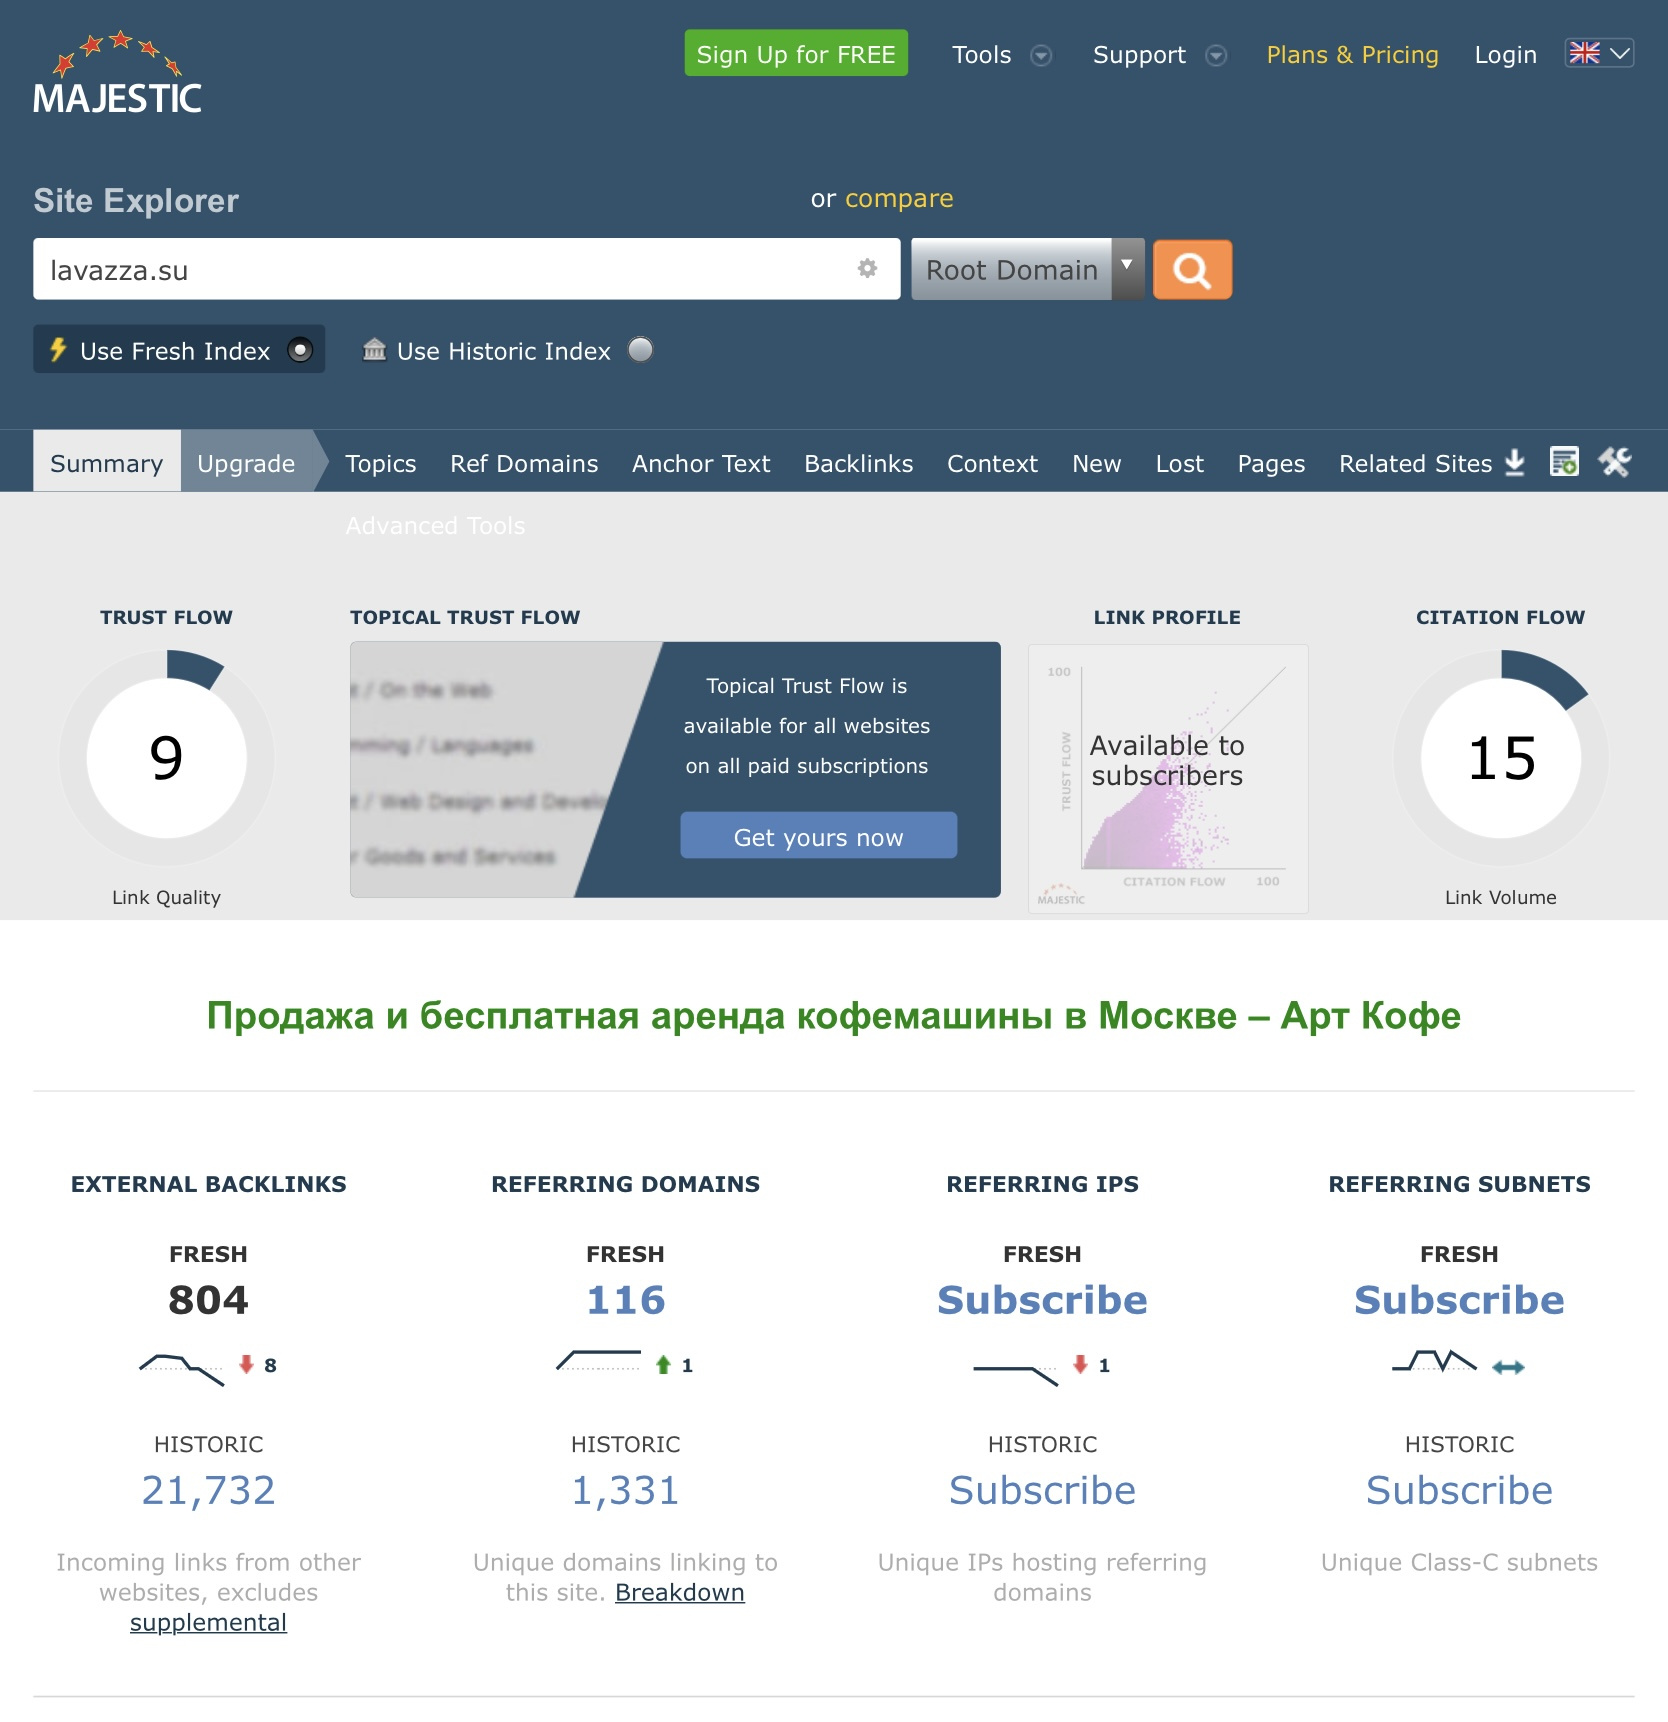Image resolution: width=1668 pixels, height=1722 pixels.
Task: Click the Majestic logo
Action: pos(117,72)
